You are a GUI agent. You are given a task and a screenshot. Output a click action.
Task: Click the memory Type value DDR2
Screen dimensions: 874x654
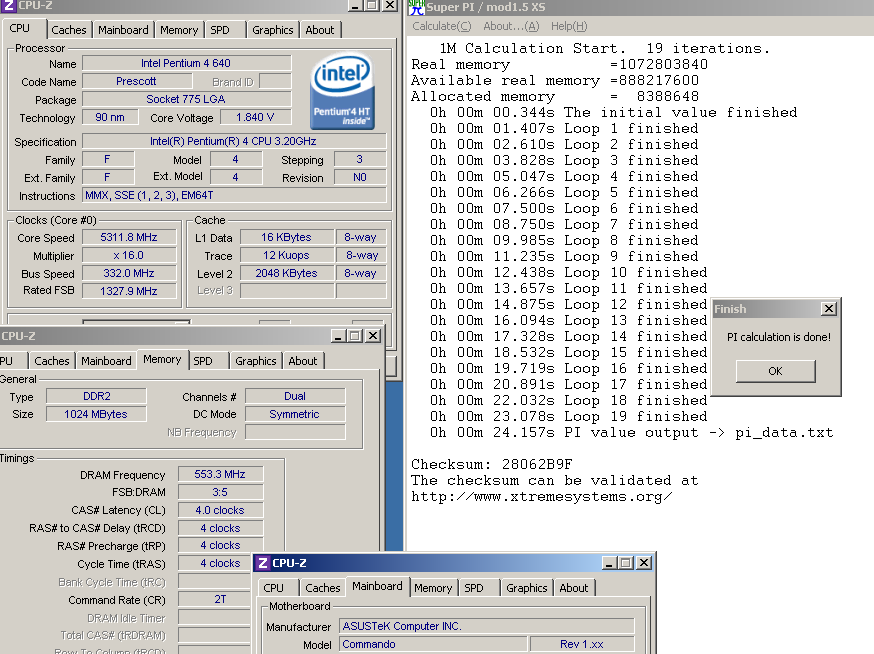96,396
